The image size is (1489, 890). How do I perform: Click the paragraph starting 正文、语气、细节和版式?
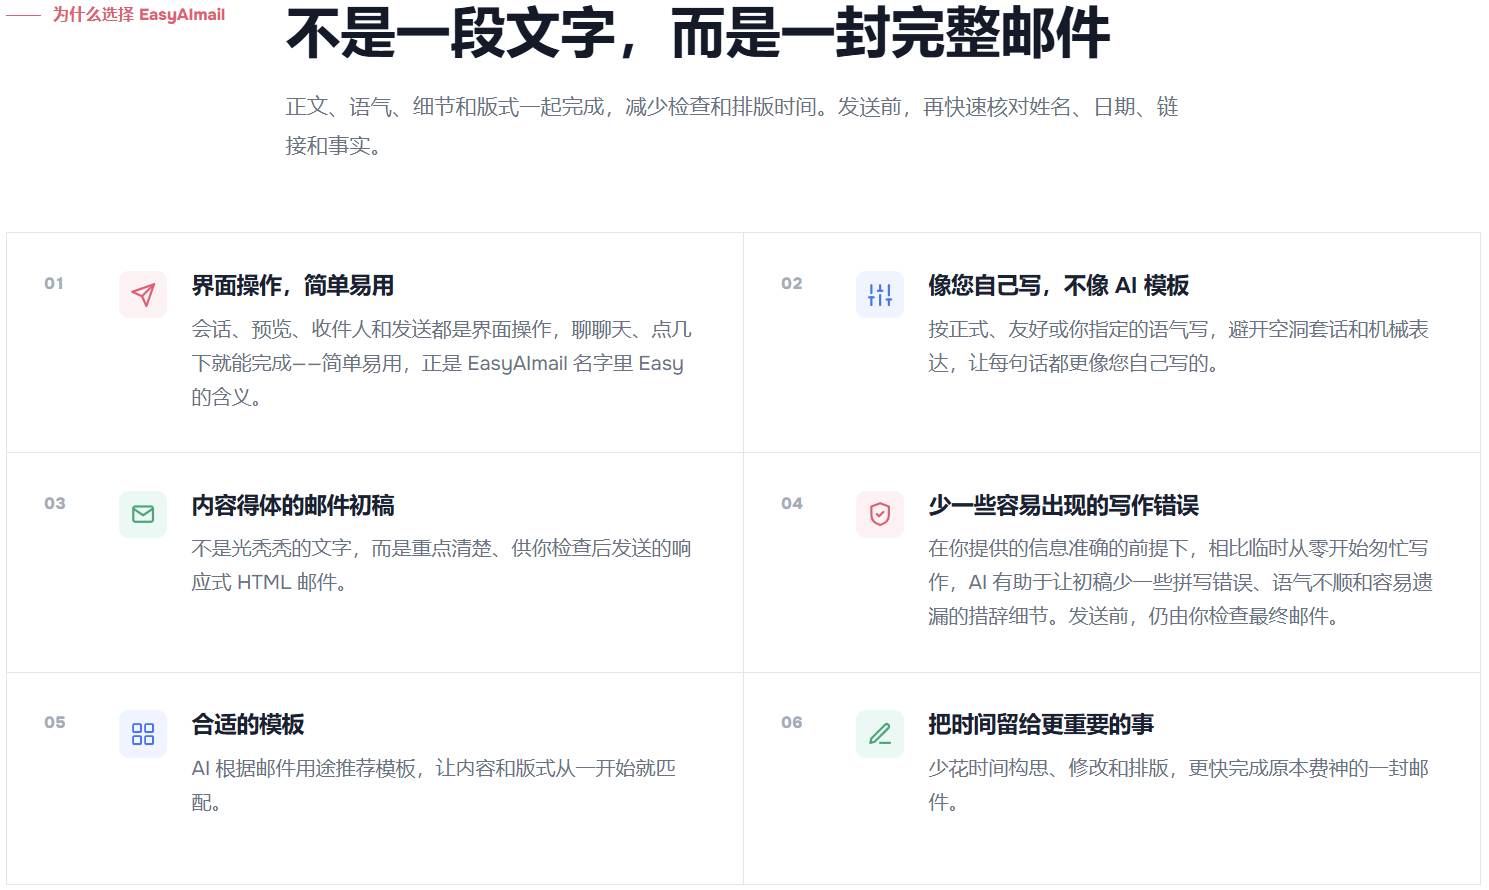pos(732,126)
